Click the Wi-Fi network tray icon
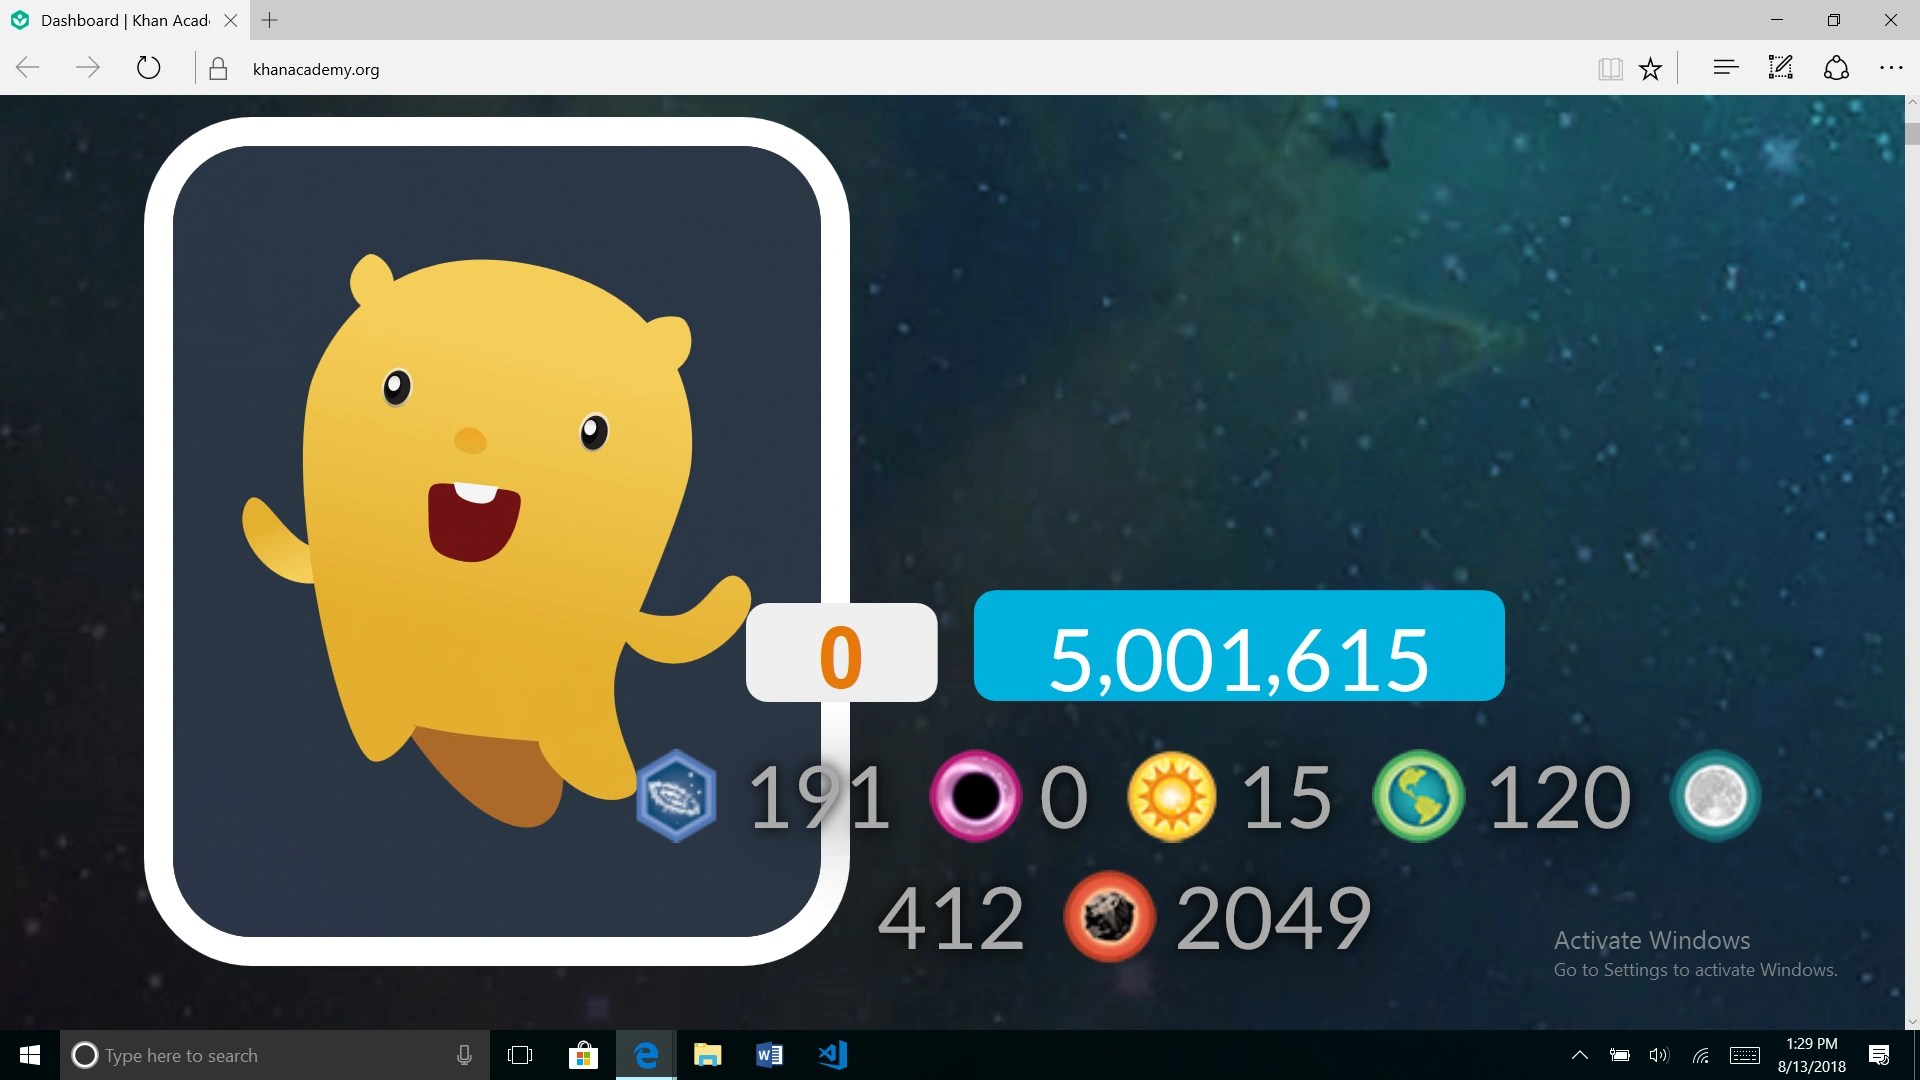Screen dimensions: 1920x1080 pyautogui.click(x=1700, y=1055)
